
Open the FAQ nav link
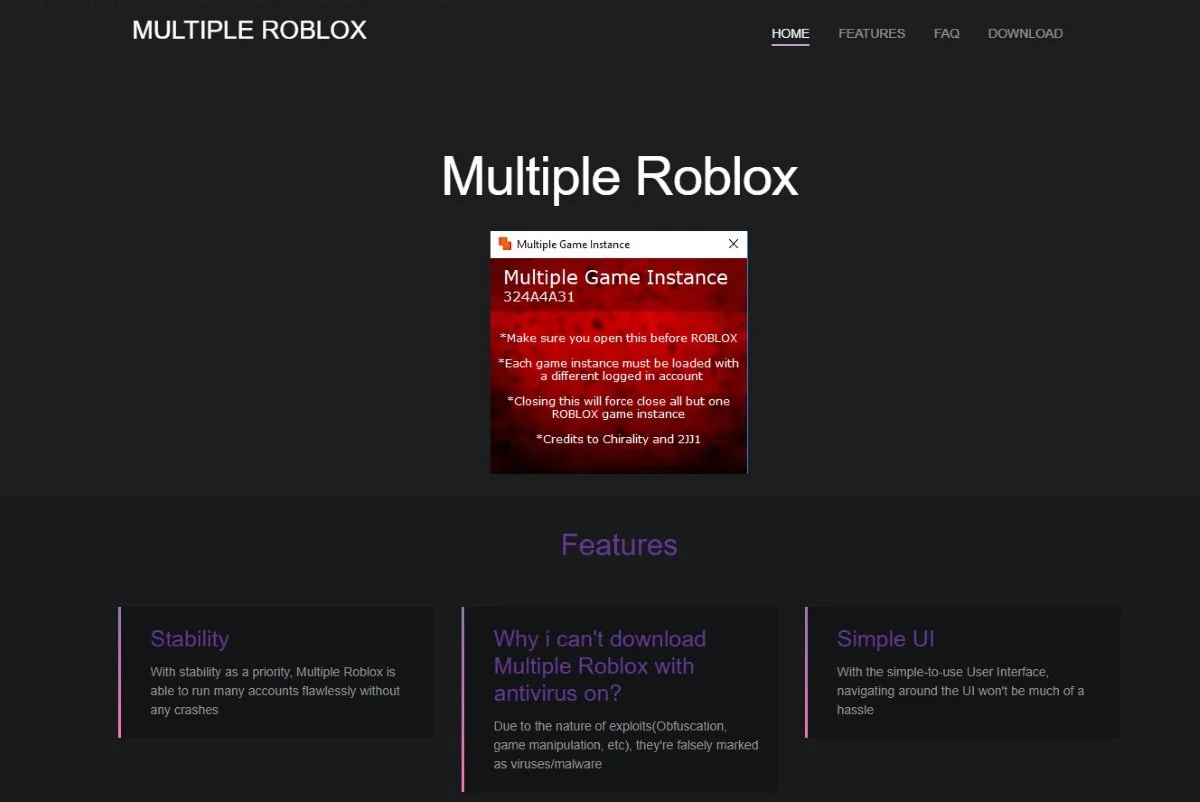[x=946, y=33]
